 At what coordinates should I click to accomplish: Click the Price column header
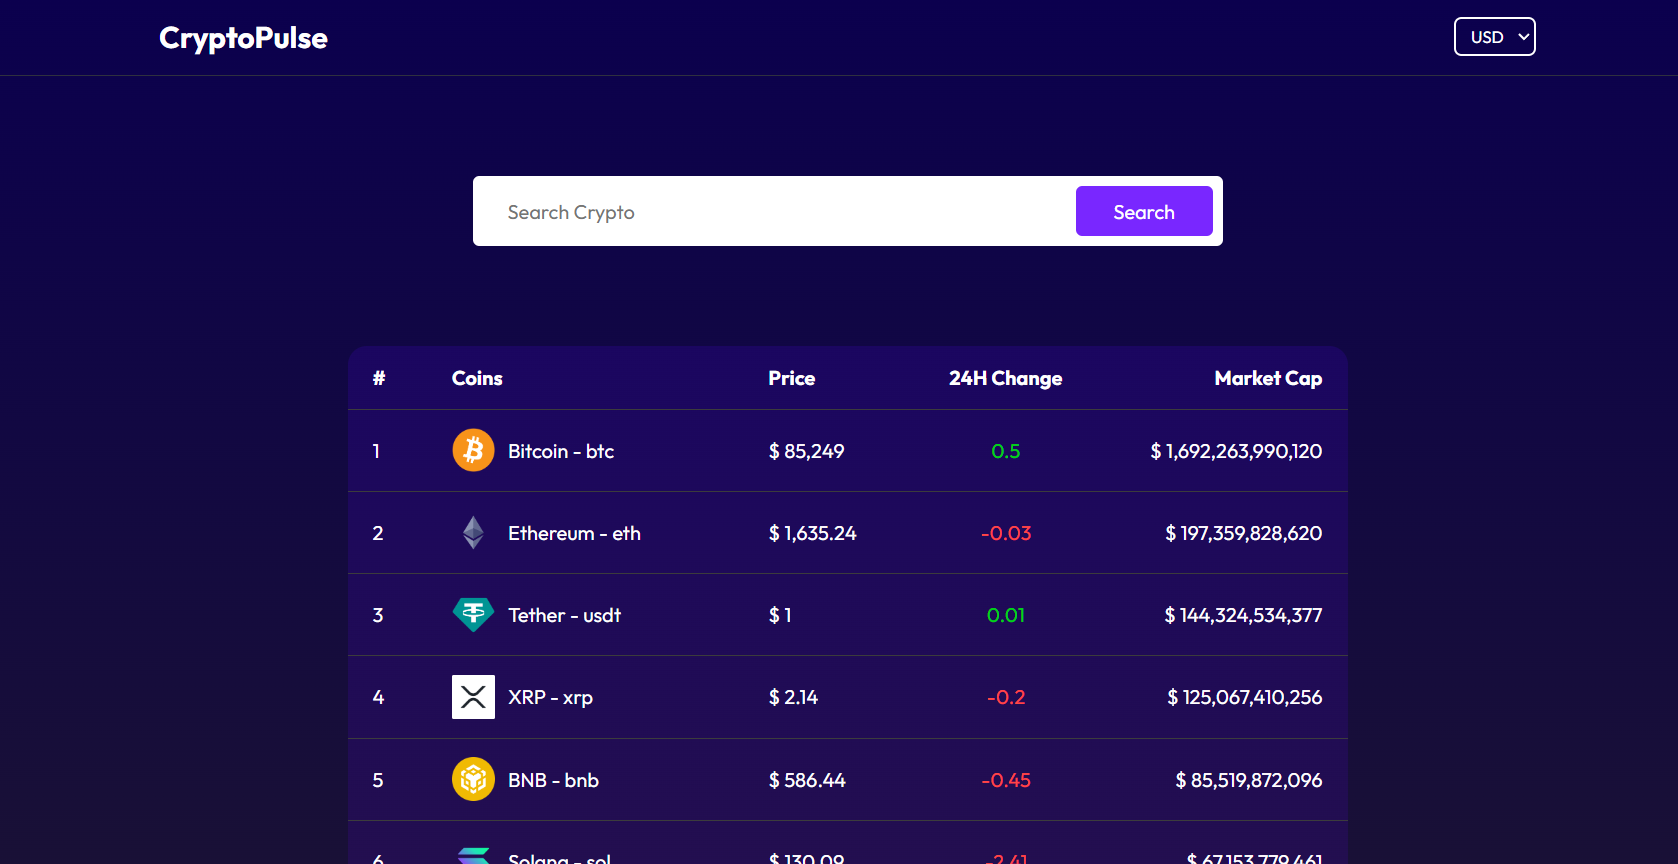tap(791, 378)
